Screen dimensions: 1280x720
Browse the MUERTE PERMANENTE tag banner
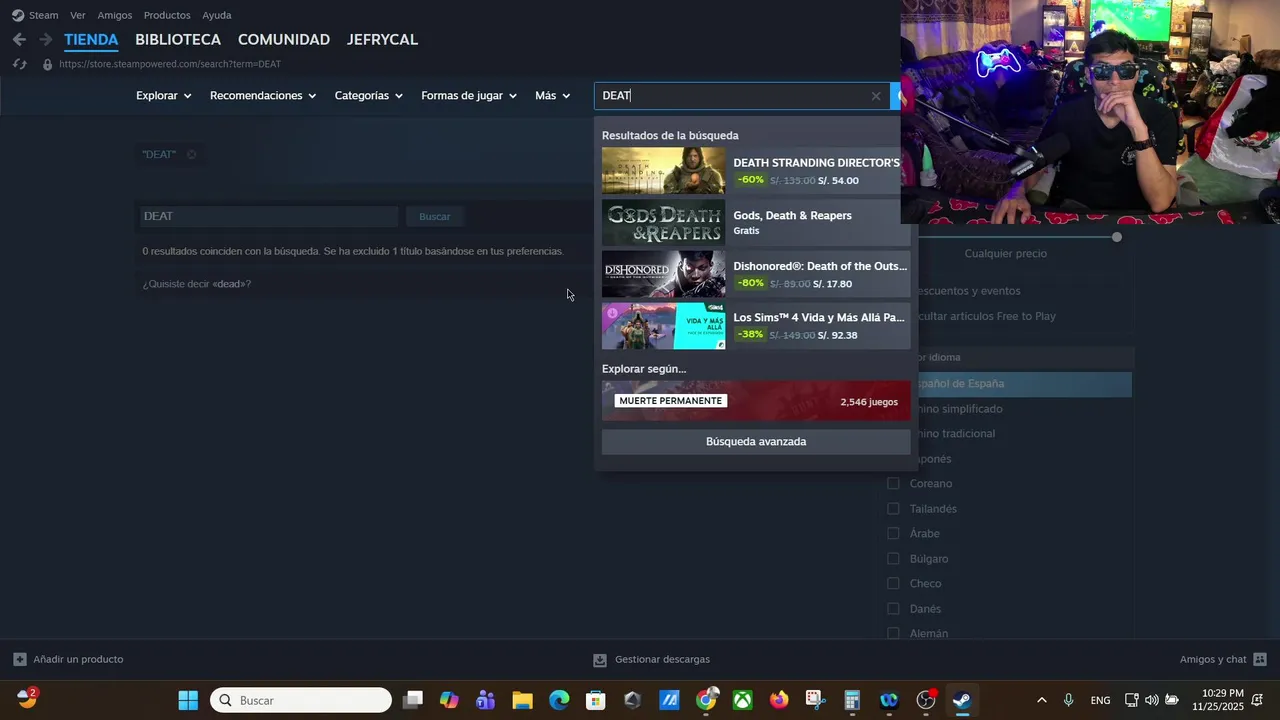tap(756, 401)
